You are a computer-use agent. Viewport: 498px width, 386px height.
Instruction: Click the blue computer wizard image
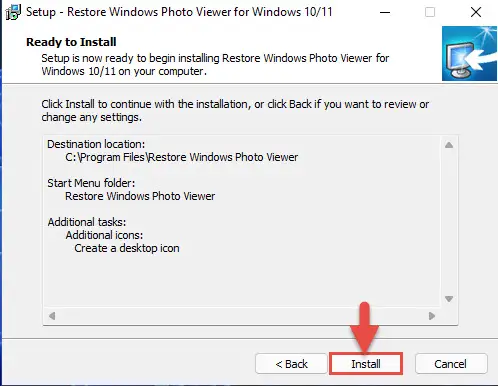(x=469, y=53)
